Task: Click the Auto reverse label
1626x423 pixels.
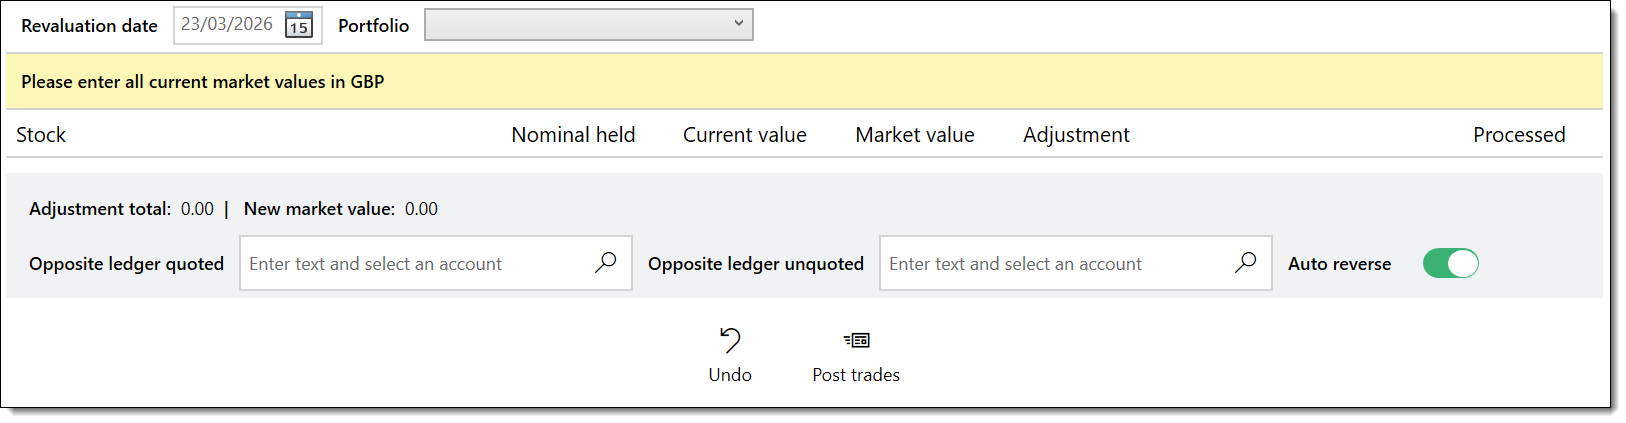Action: coord(1339,264)
